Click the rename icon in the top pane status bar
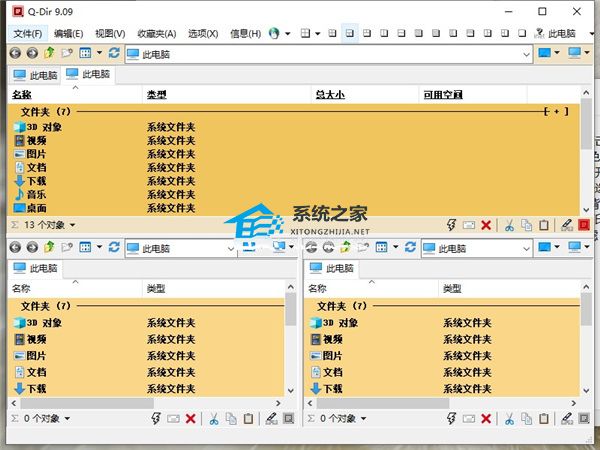The height and width of the screenshot is (450, 600). tap(469, 225)
